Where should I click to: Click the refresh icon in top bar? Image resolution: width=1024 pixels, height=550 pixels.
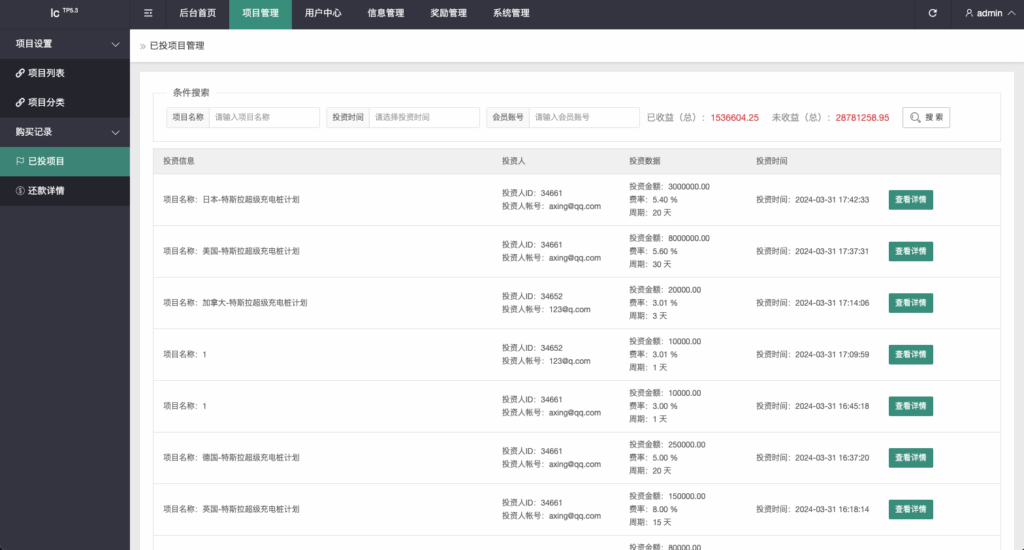click(x=933, y=13)
